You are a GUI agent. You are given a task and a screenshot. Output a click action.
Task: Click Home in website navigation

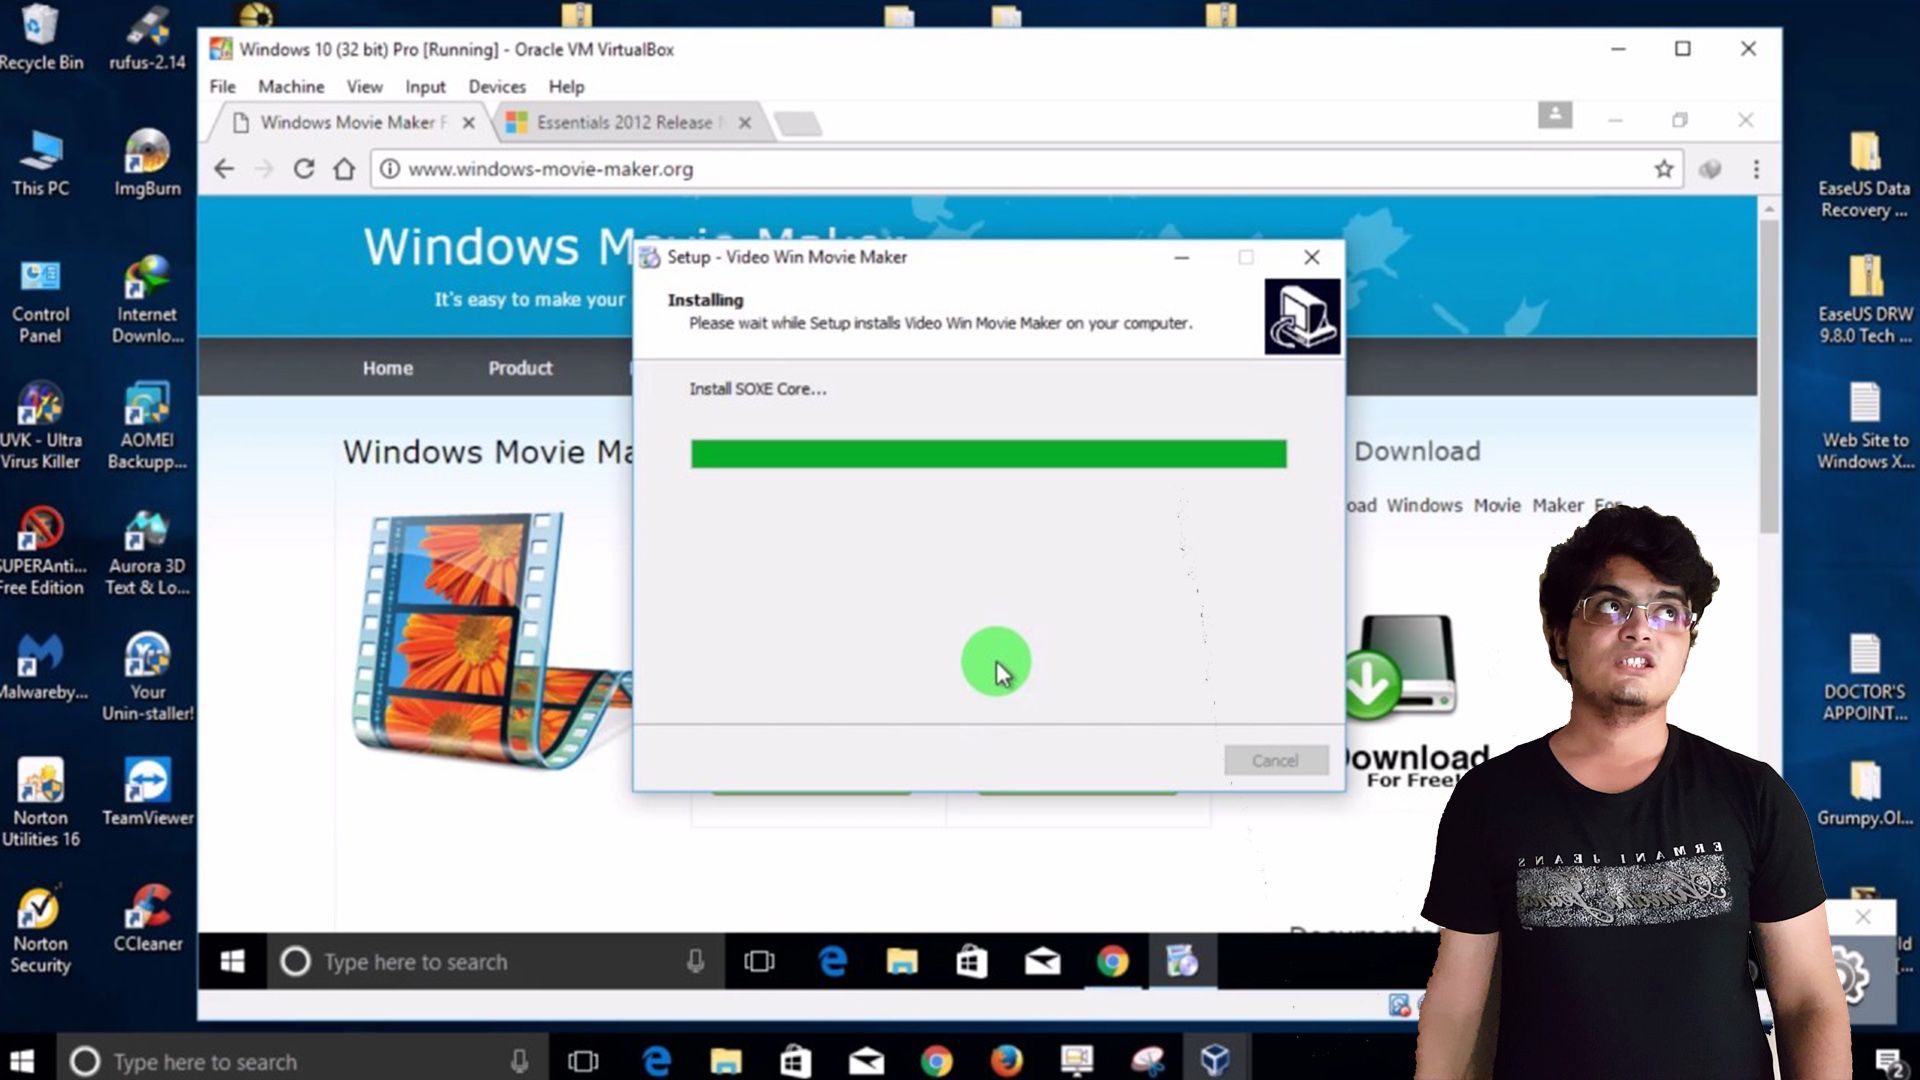click(x=388, y=368)
